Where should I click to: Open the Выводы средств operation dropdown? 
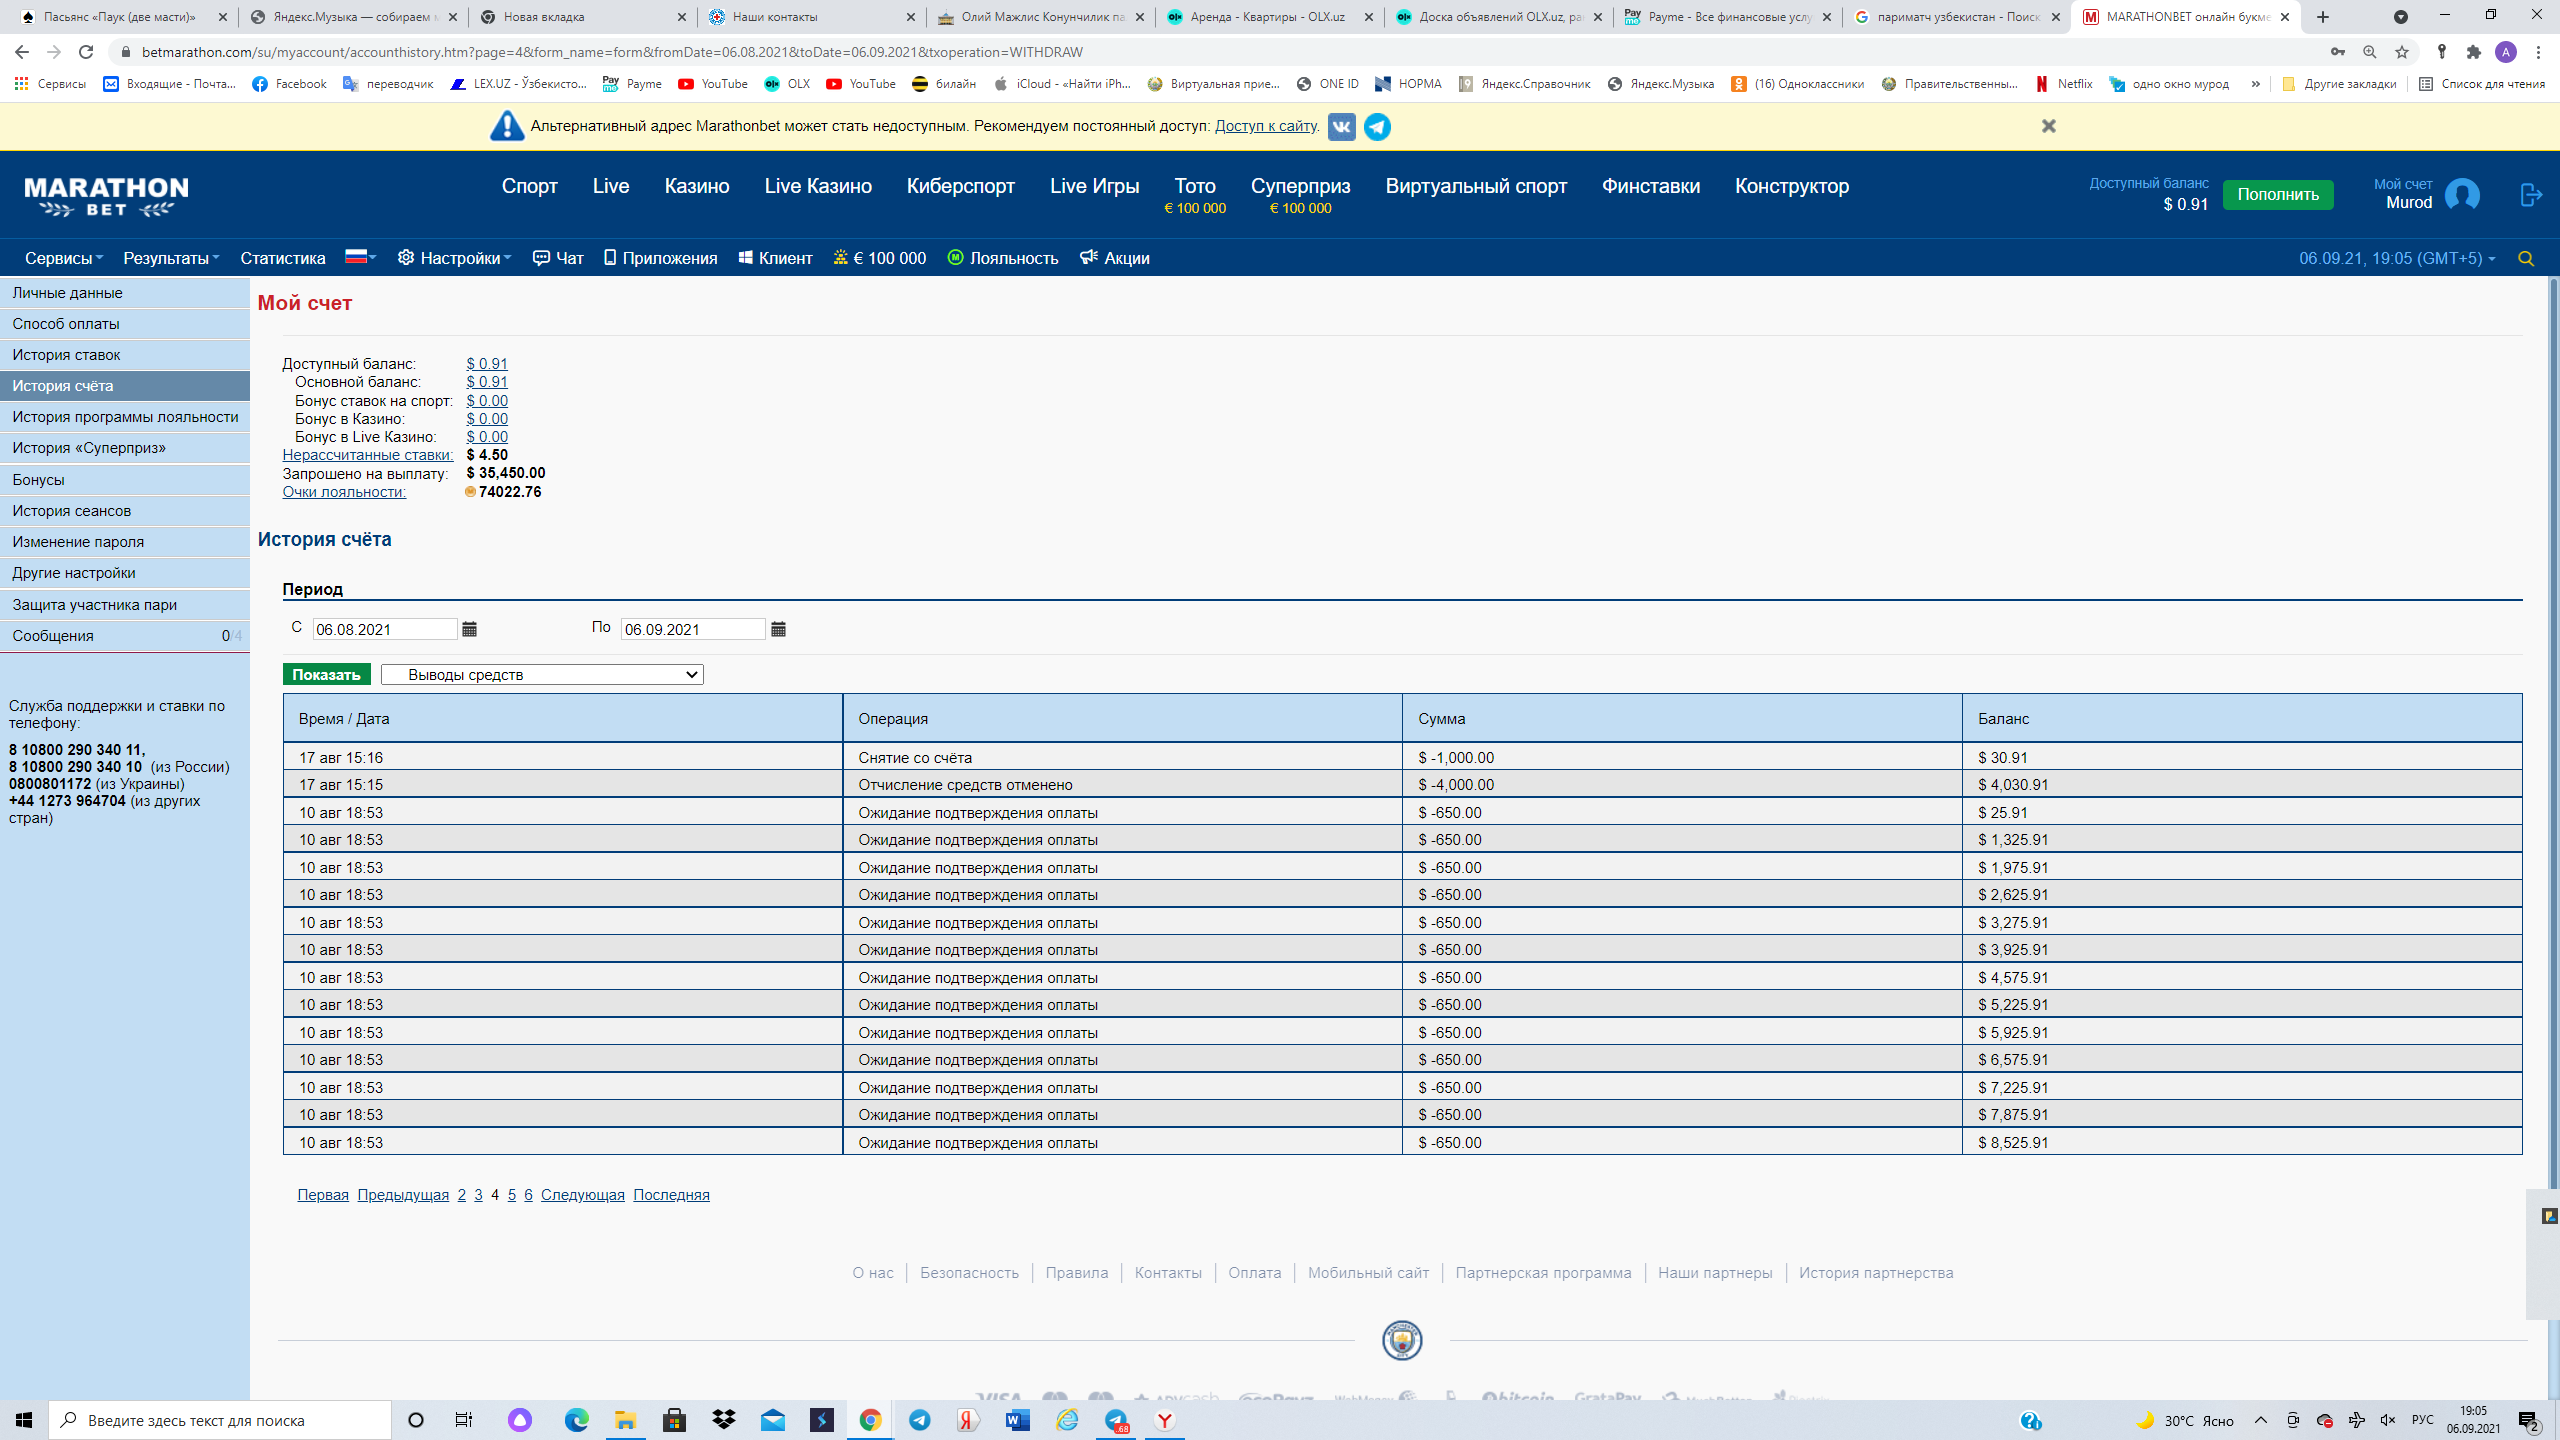point(542,675)
